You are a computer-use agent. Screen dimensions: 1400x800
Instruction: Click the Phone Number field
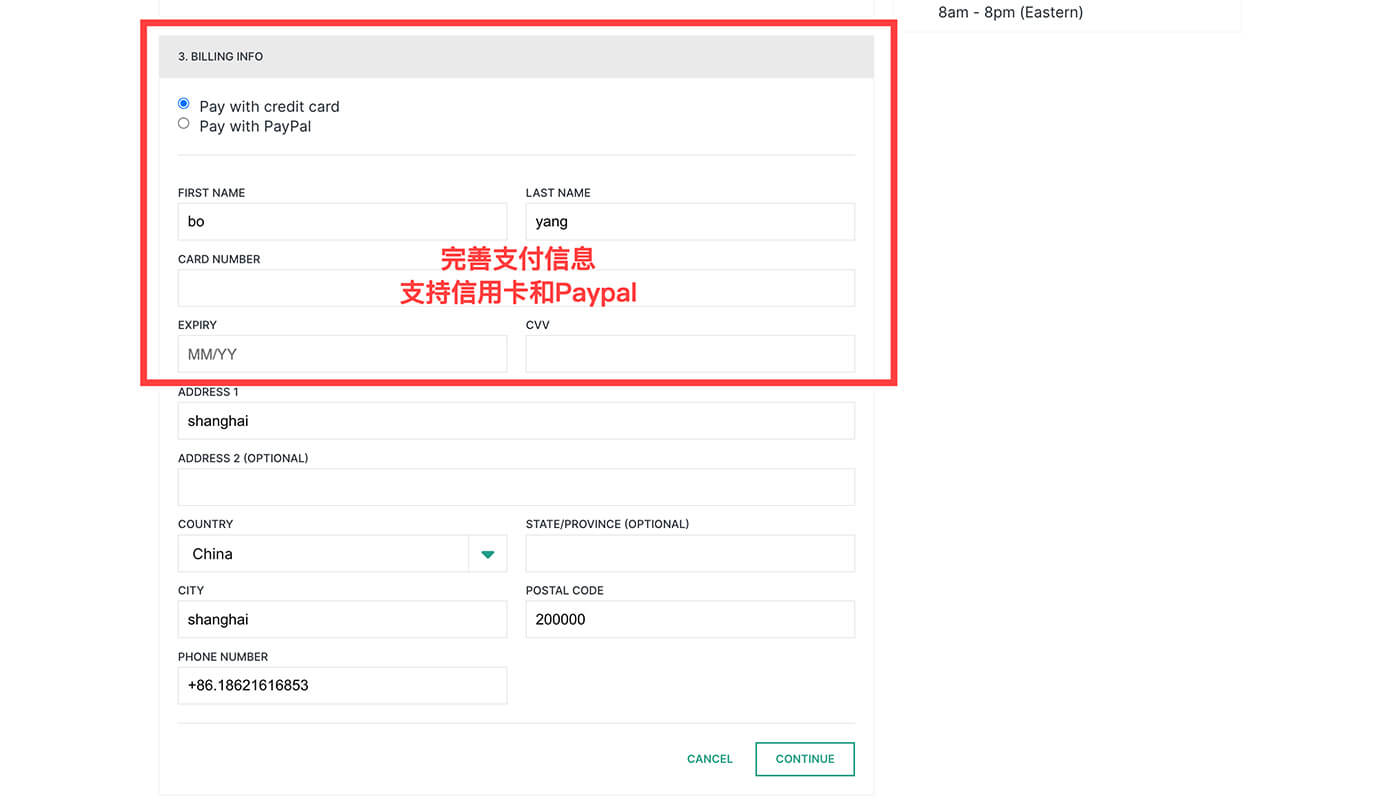(343, 686)
